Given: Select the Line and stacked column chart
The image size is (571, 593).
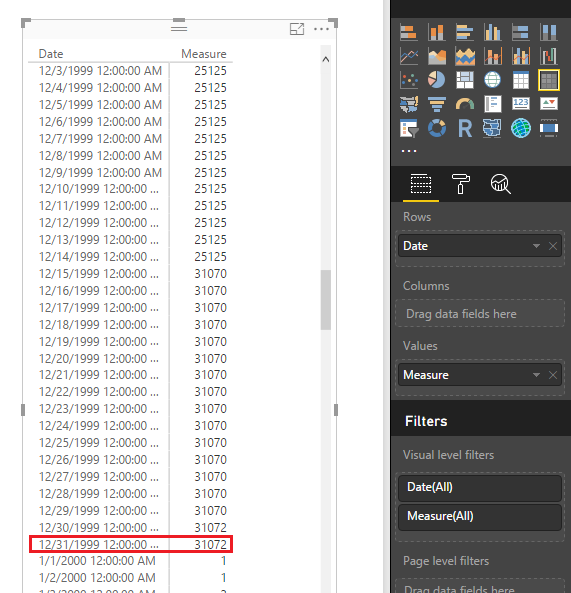Looking at the screenshot, I should [x=492, y=56].
